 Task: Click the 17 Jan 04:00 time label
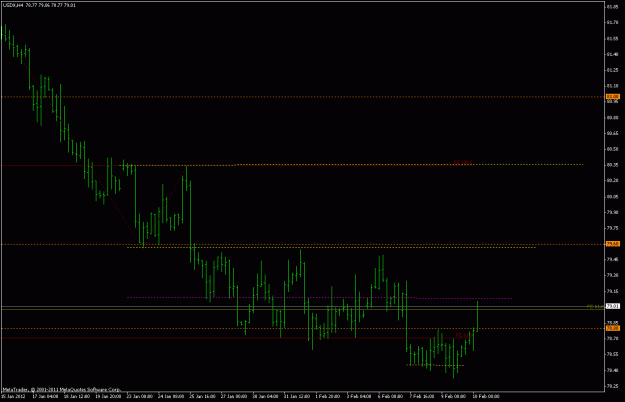45,396
